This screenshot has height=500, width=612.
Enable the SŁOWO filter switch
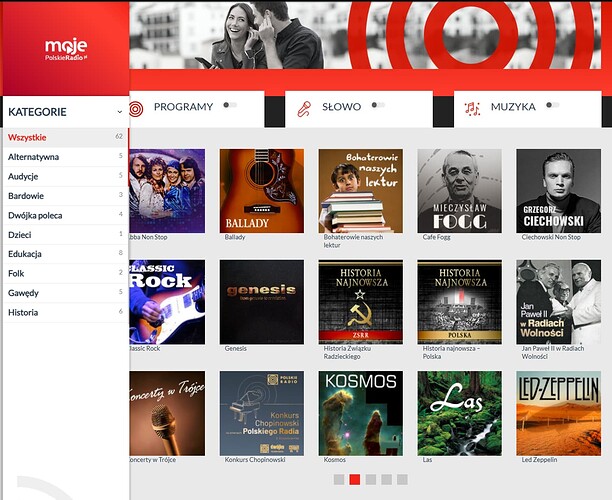[x=378, y=105]
